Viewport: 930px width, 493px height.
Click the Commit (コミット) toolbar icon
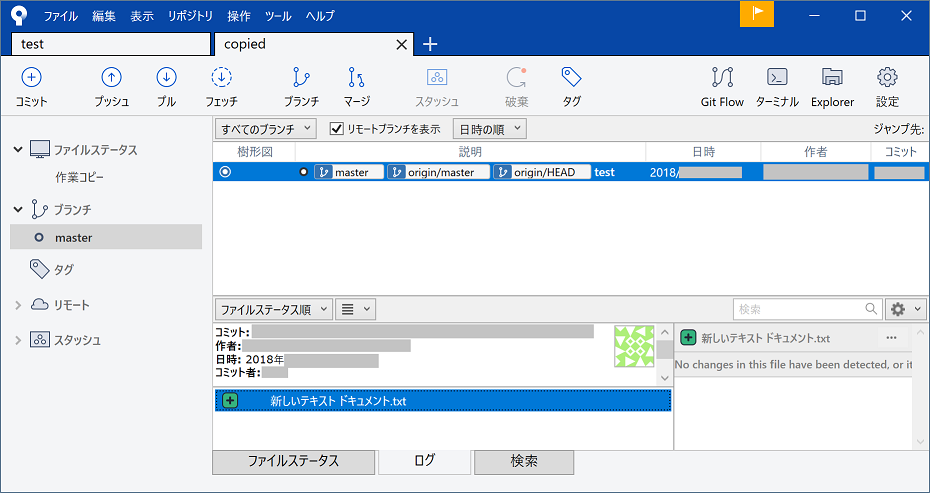click(x=31, y=78)
